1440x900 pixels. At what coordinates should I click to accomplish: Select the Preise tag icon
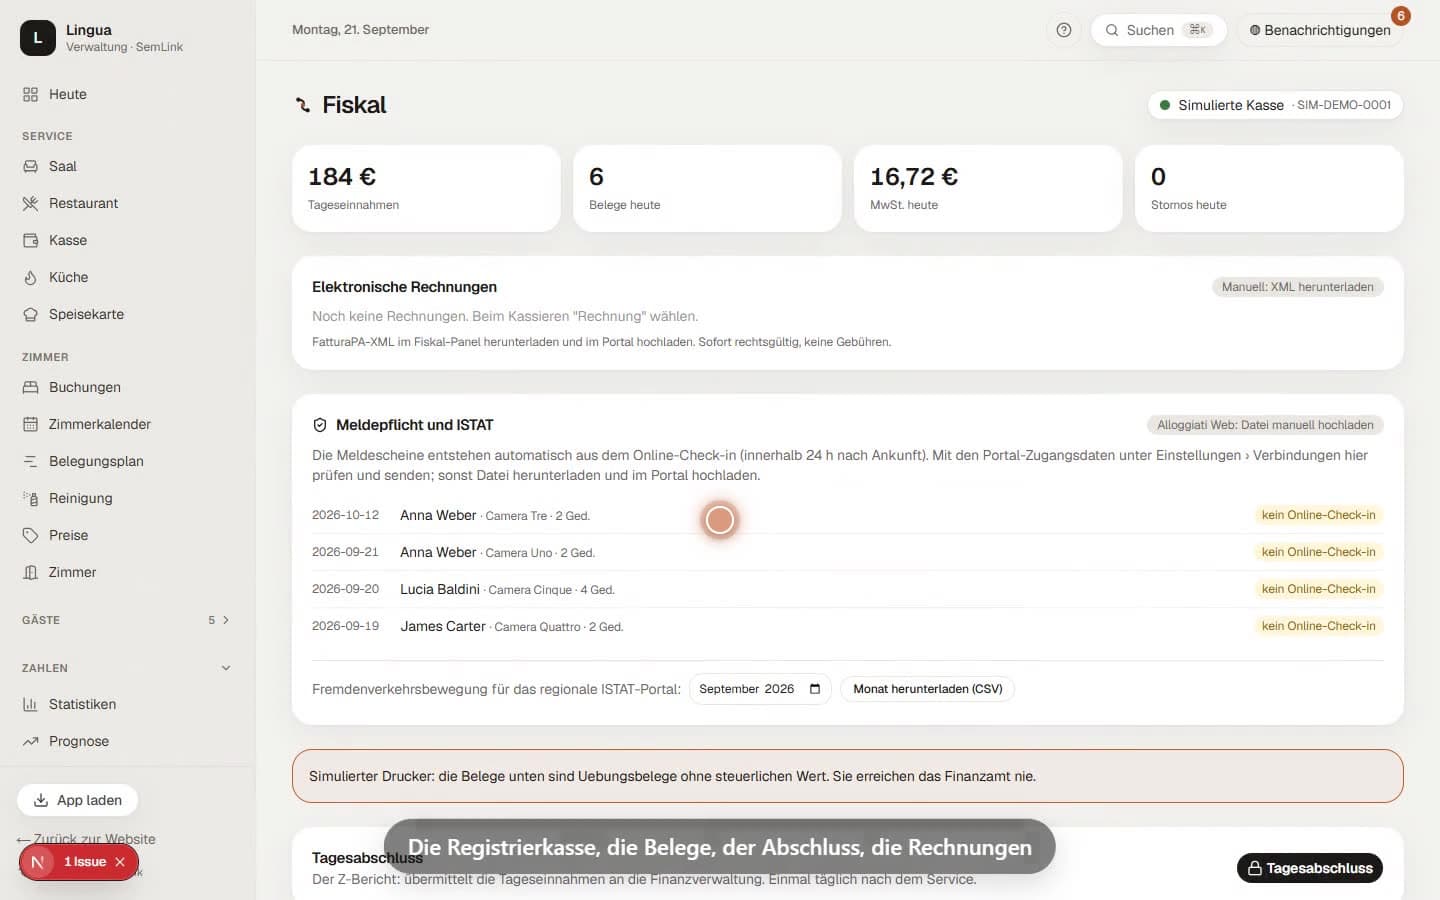[x=30, y=535]
